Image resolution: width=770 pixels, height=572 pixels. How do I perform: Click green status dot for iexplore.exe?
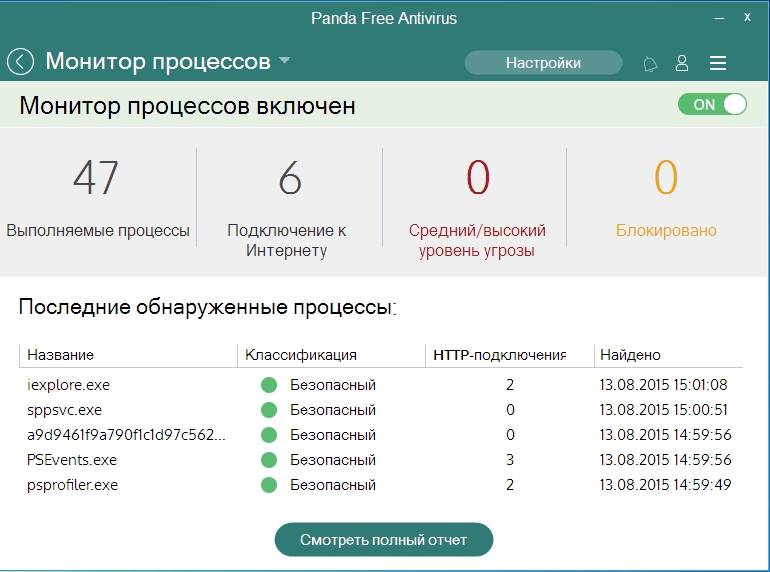269,385
